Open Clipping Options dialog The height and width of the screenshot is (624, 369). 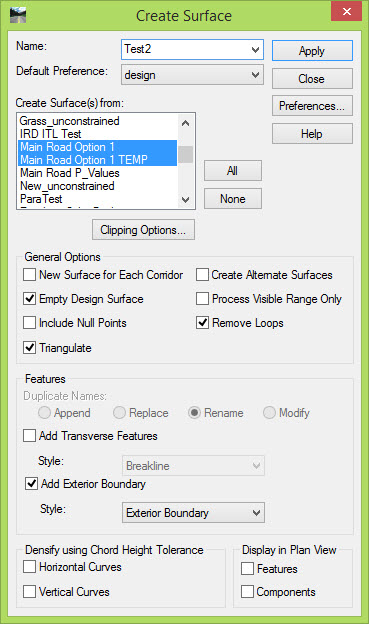143,230
